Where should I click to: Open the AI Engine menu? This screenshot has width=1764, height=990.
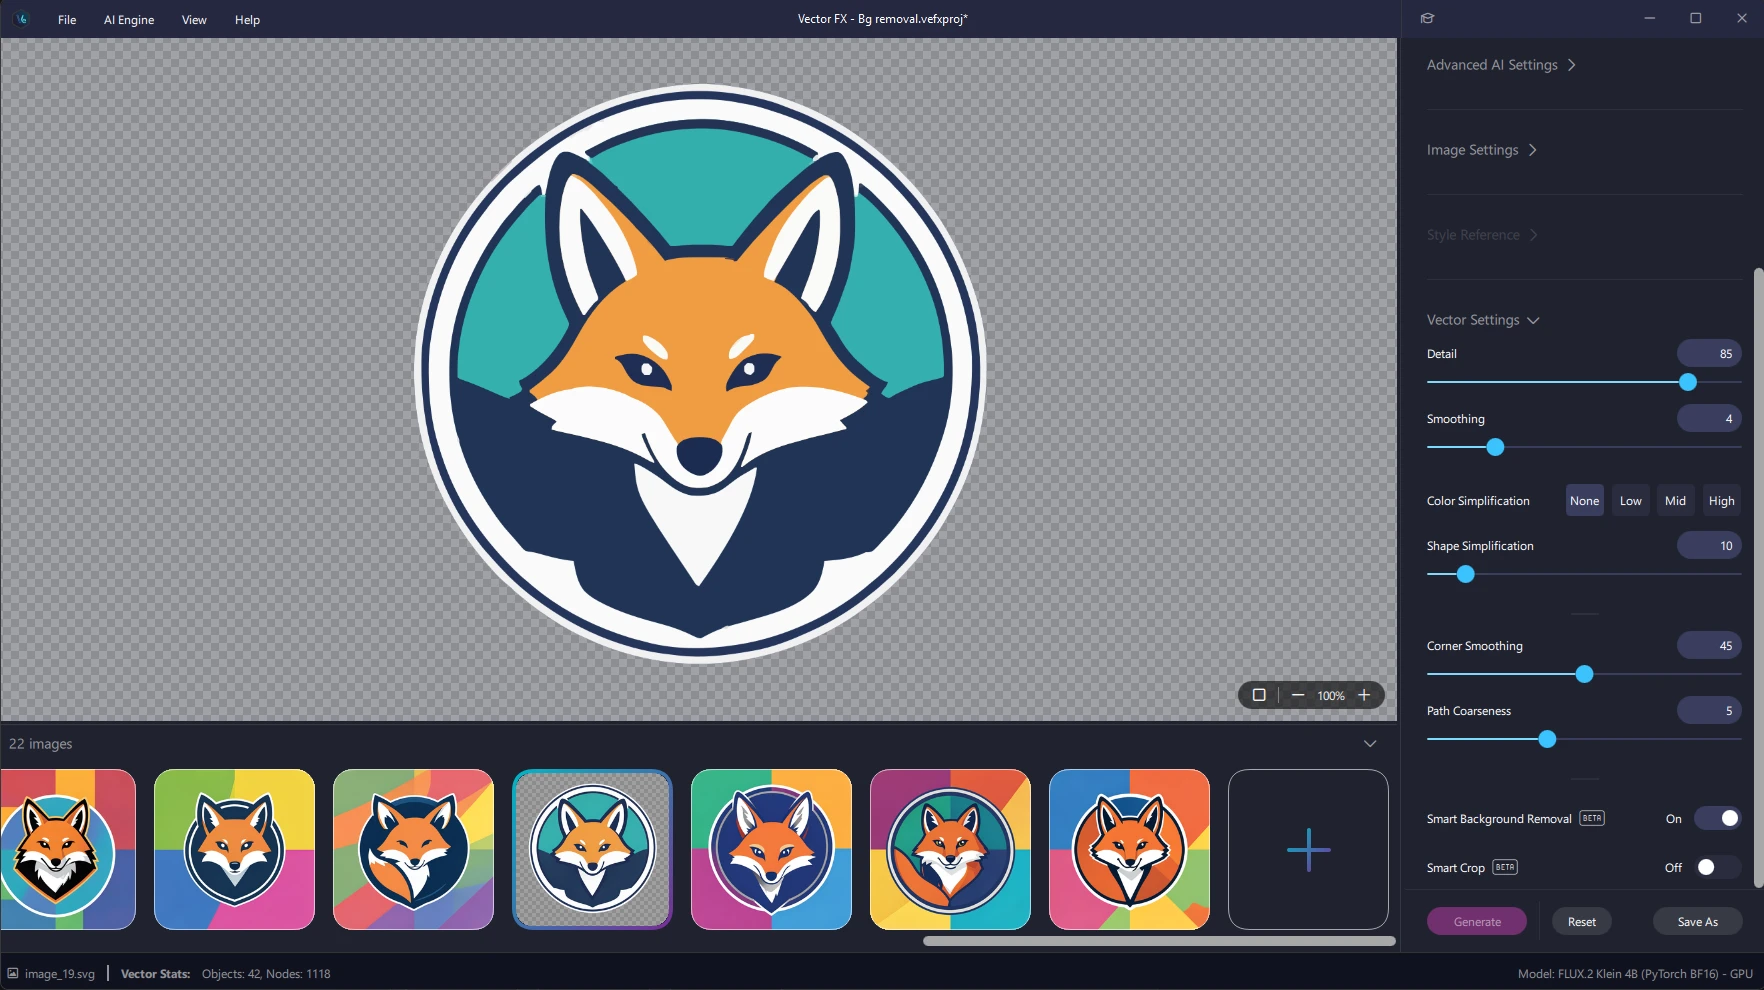pyautogui.click(x=129, y=19)
